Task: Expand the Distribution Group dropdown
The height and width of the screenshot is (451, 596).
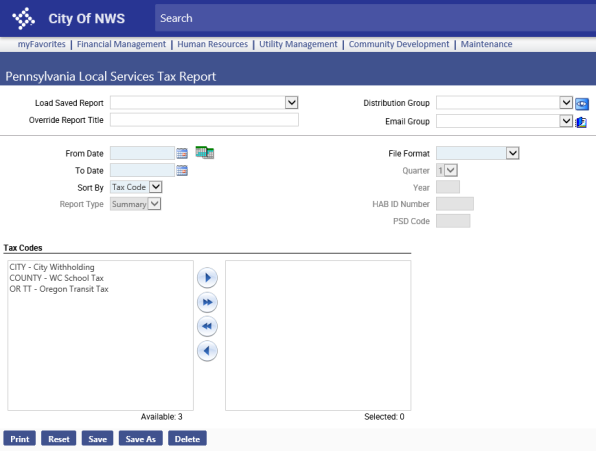Action: 566,103
